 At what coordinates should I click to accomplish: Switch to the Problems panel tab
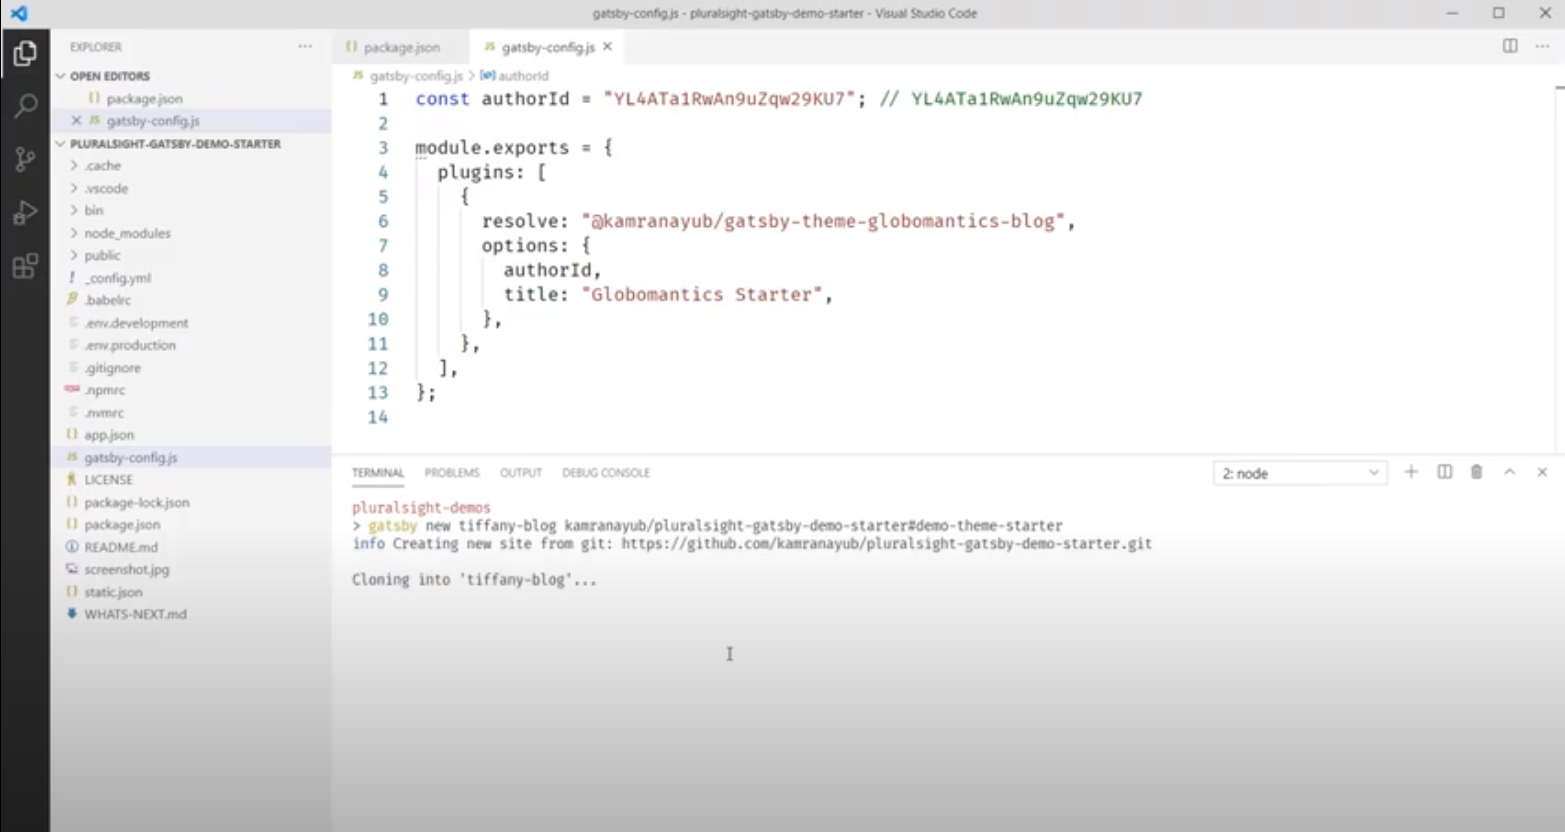452,473
